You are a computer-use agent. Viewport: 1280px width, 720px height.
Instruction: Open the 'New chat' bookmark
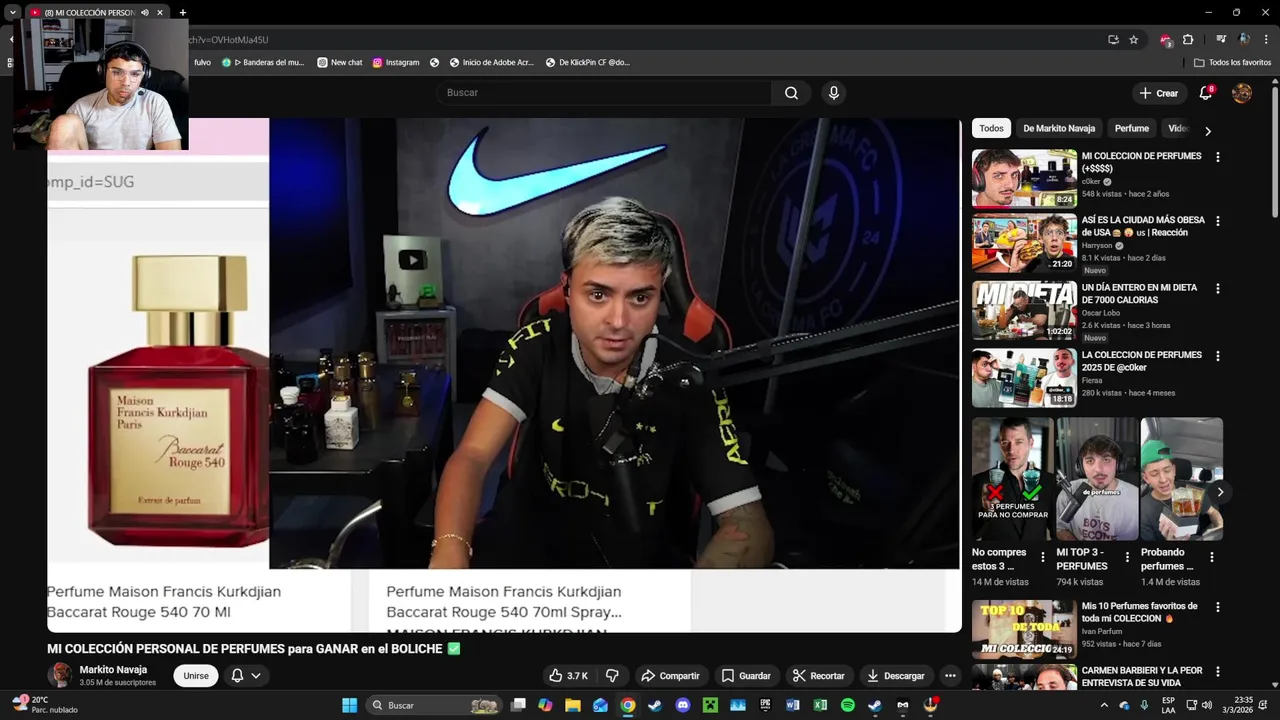click(x=340, y=62)
